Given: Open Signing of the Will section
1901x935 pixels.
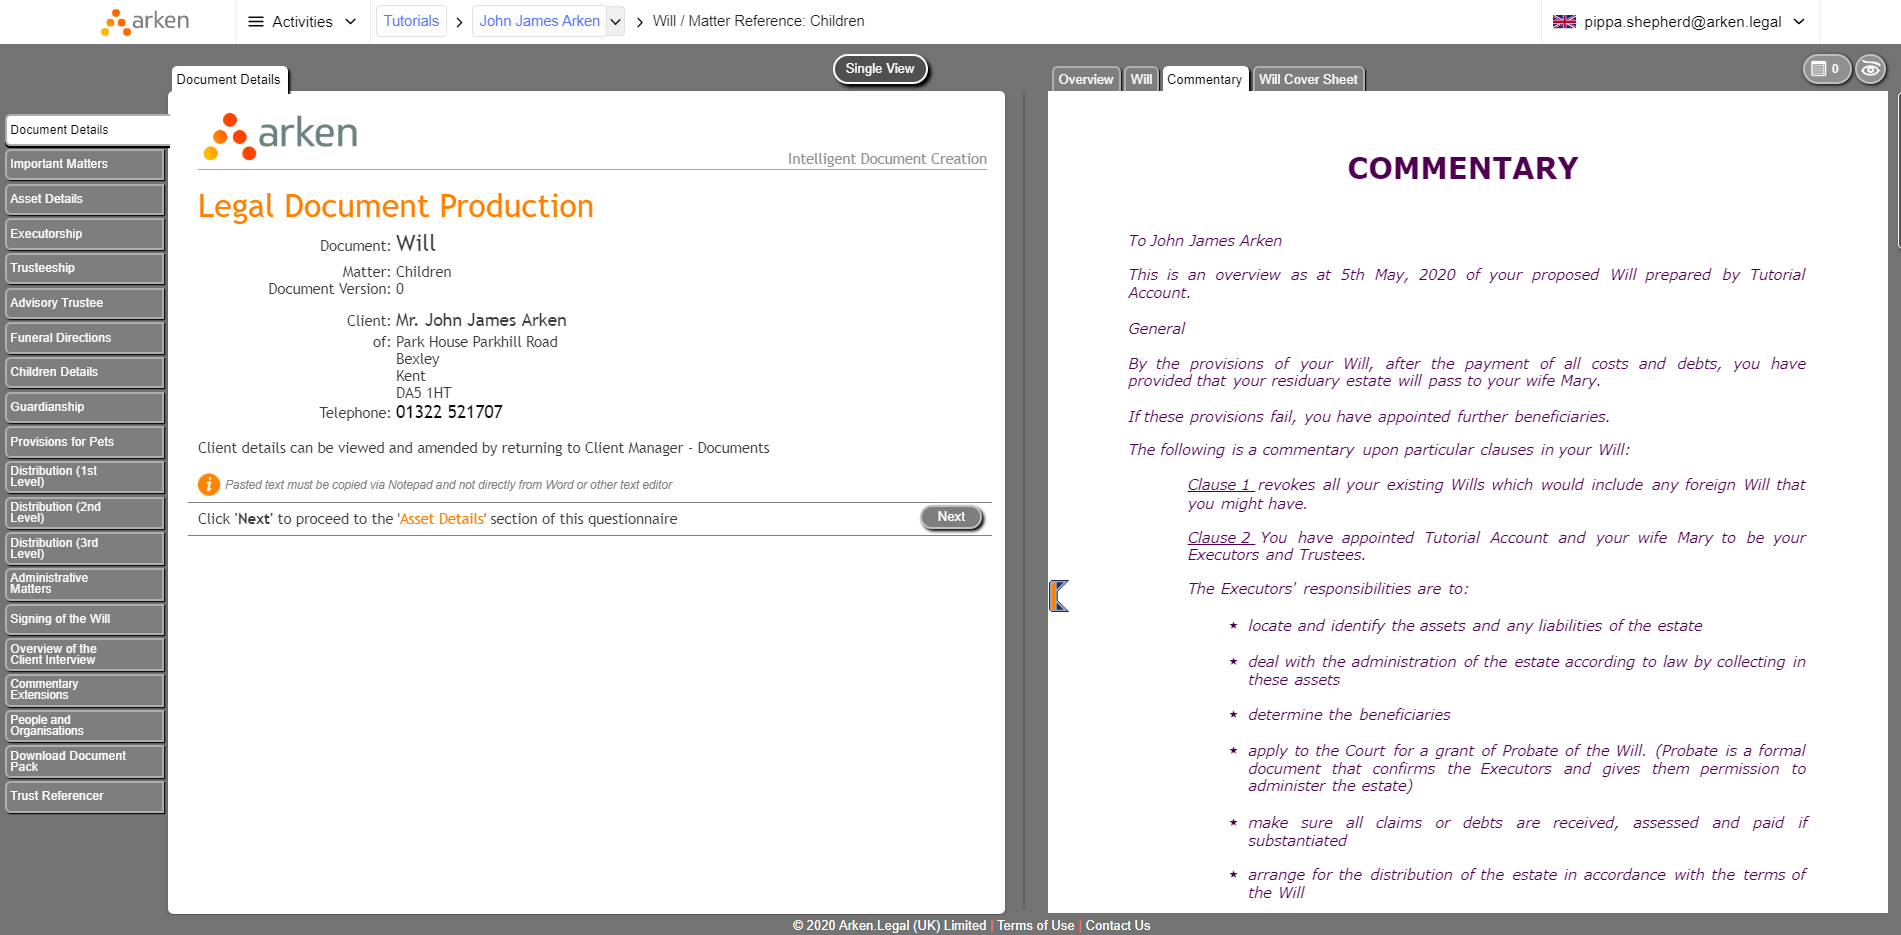Looking at the screenshot, I should (85, 619).
